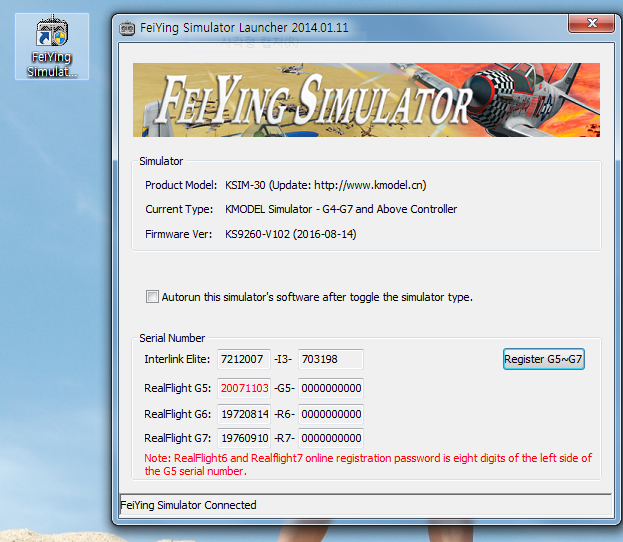623x542 pixels.
Task: Click the FeiYing Simulator banner image
Action: pyautogui.click(x=366, y=100)
